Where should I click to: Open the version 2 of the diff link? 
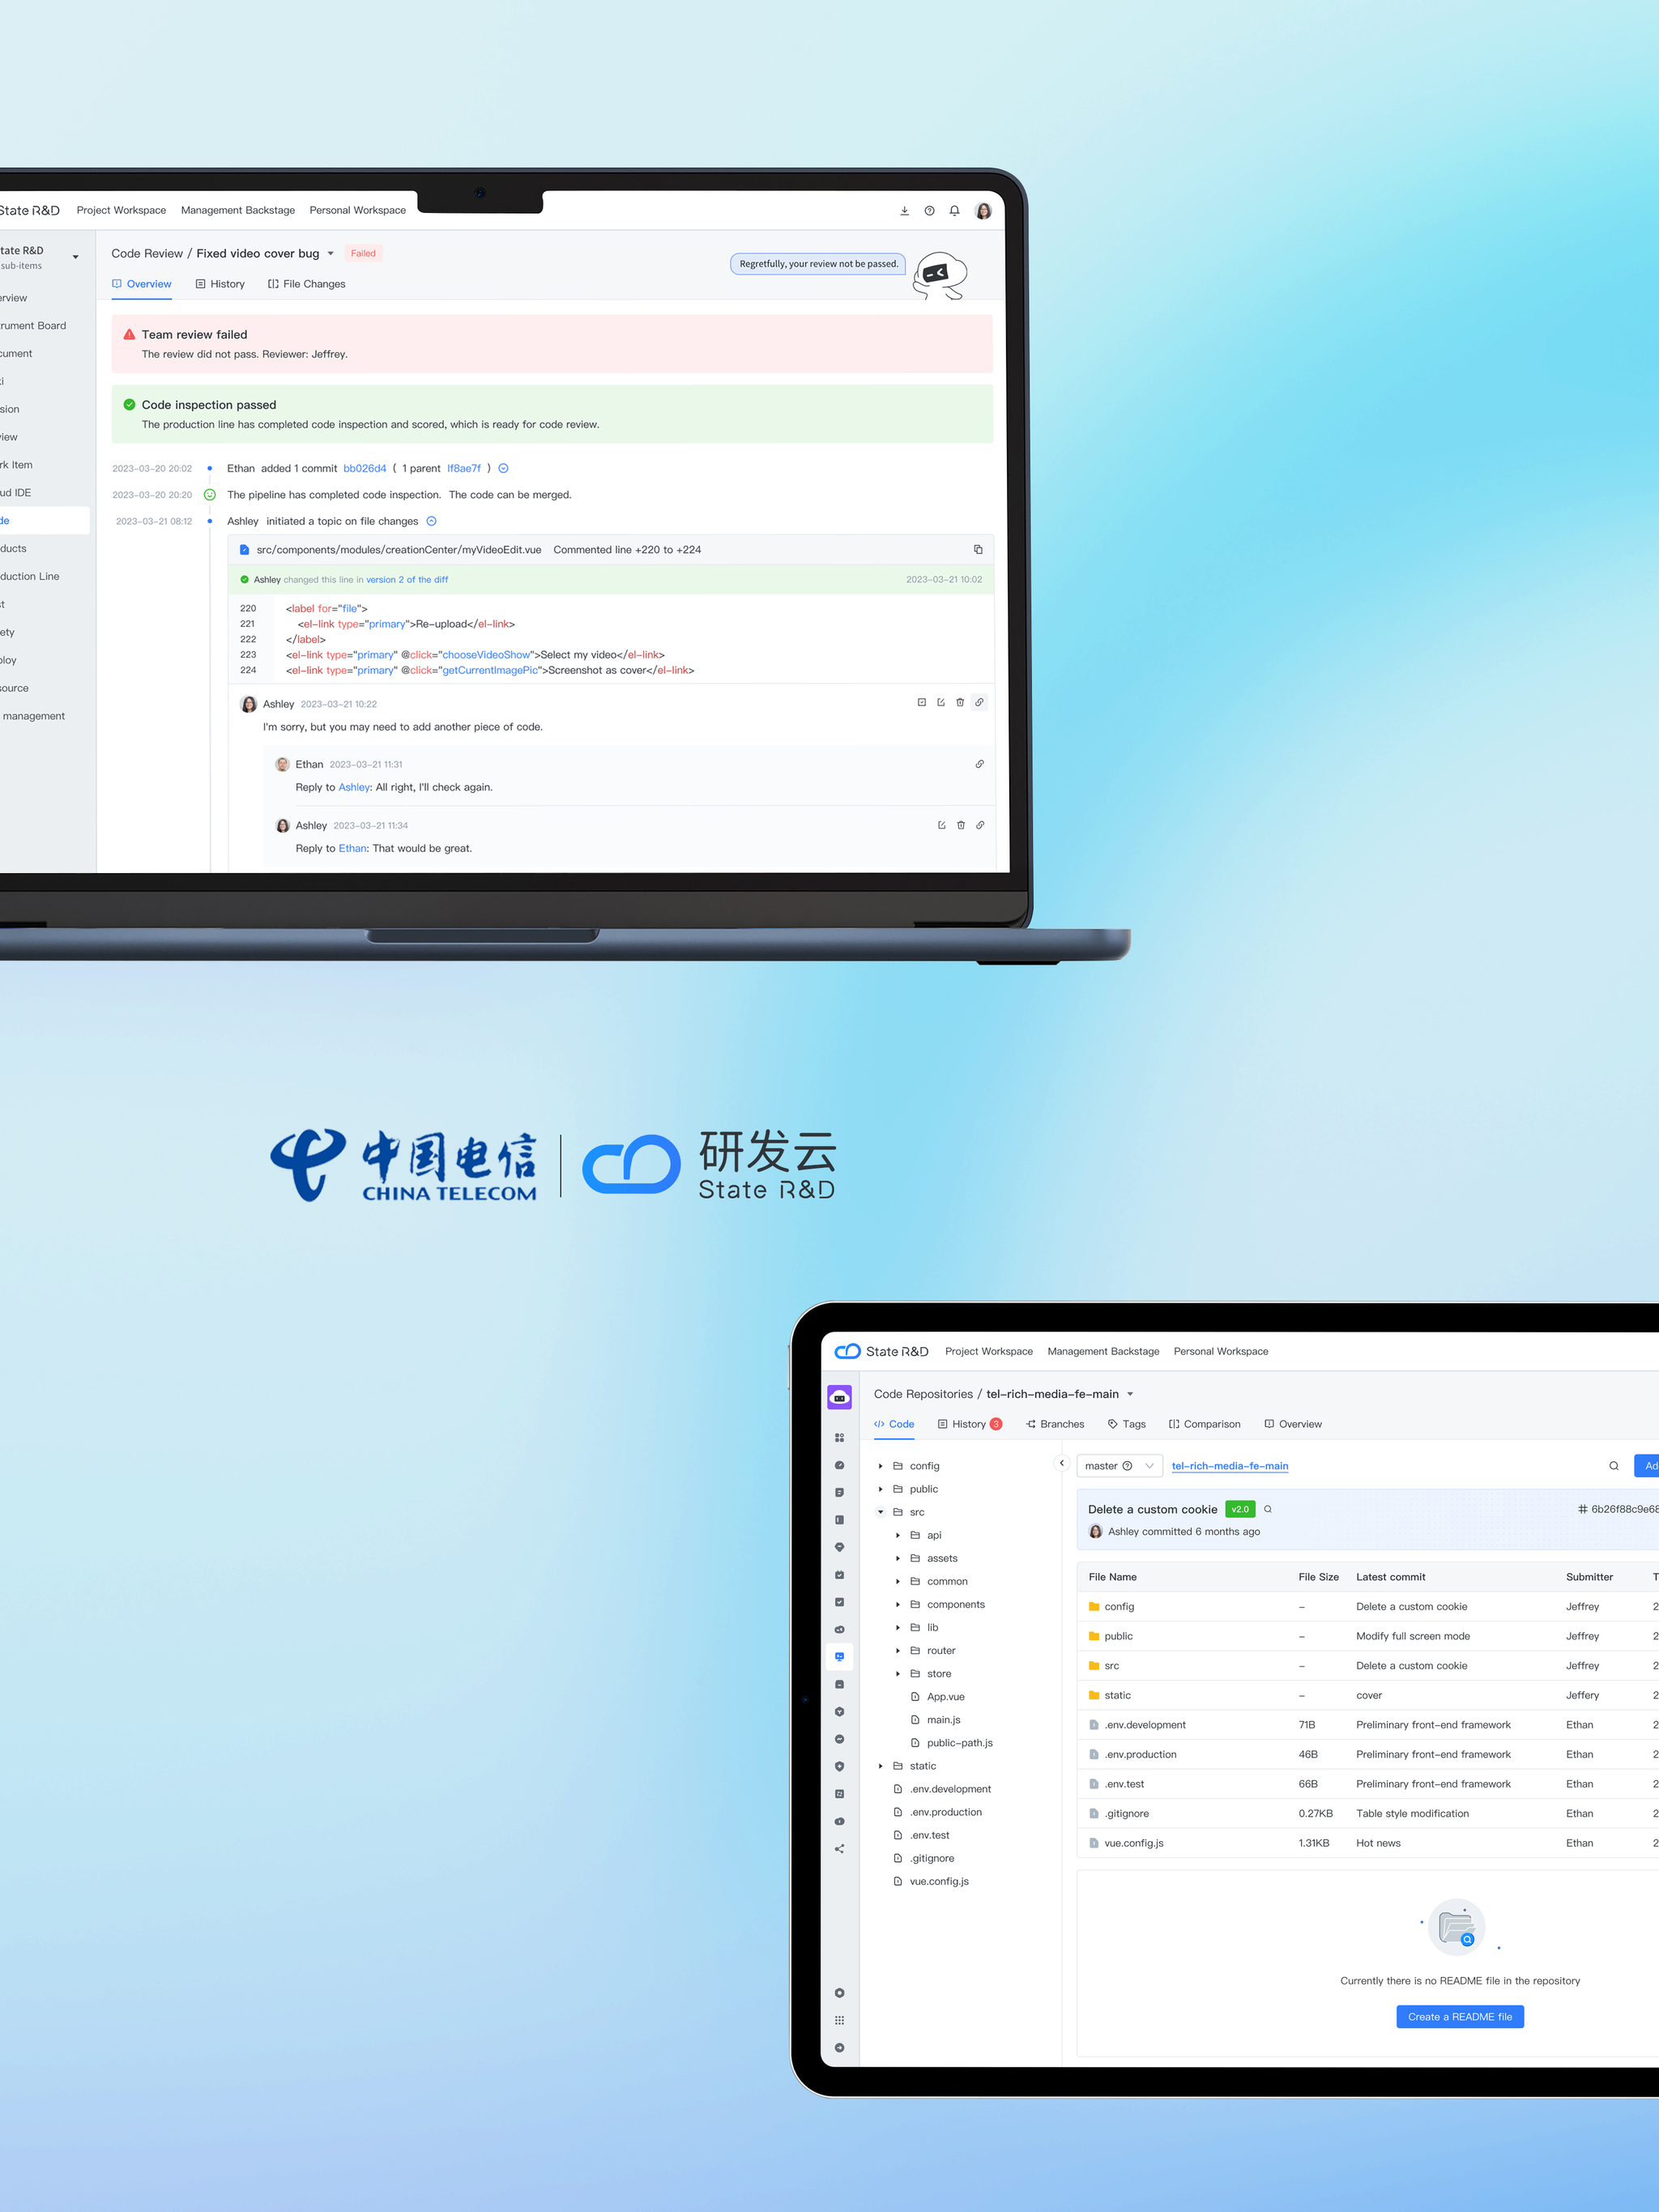(407, 579)
